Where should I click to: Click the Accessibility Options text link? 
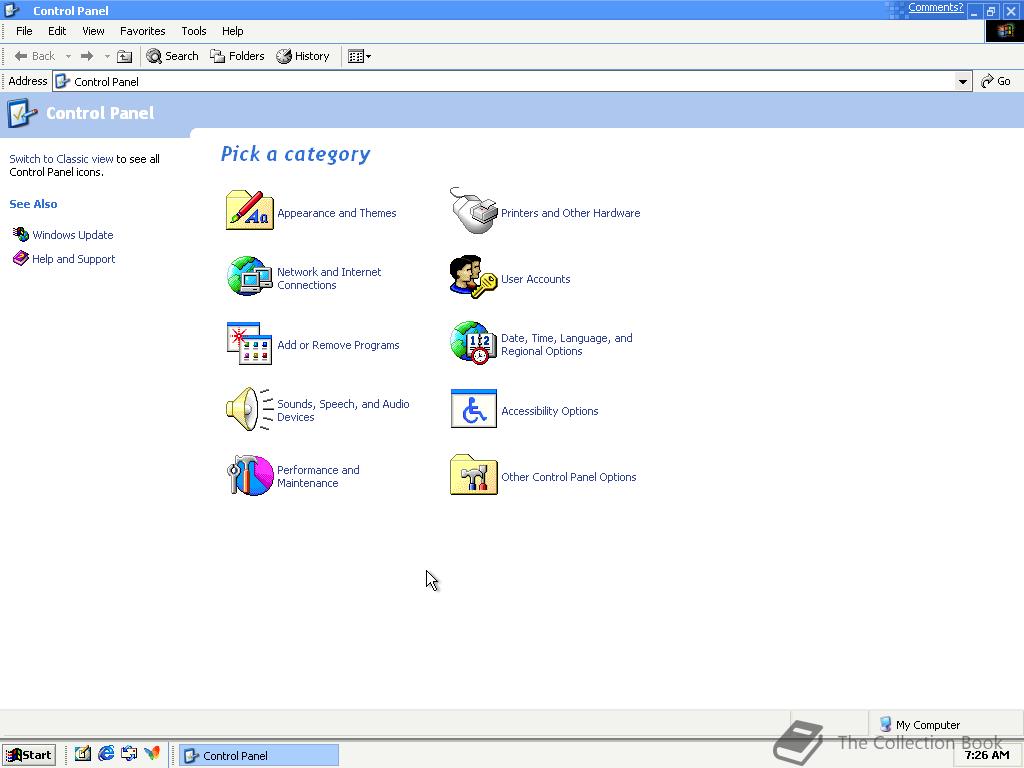[x=550, y=411]
